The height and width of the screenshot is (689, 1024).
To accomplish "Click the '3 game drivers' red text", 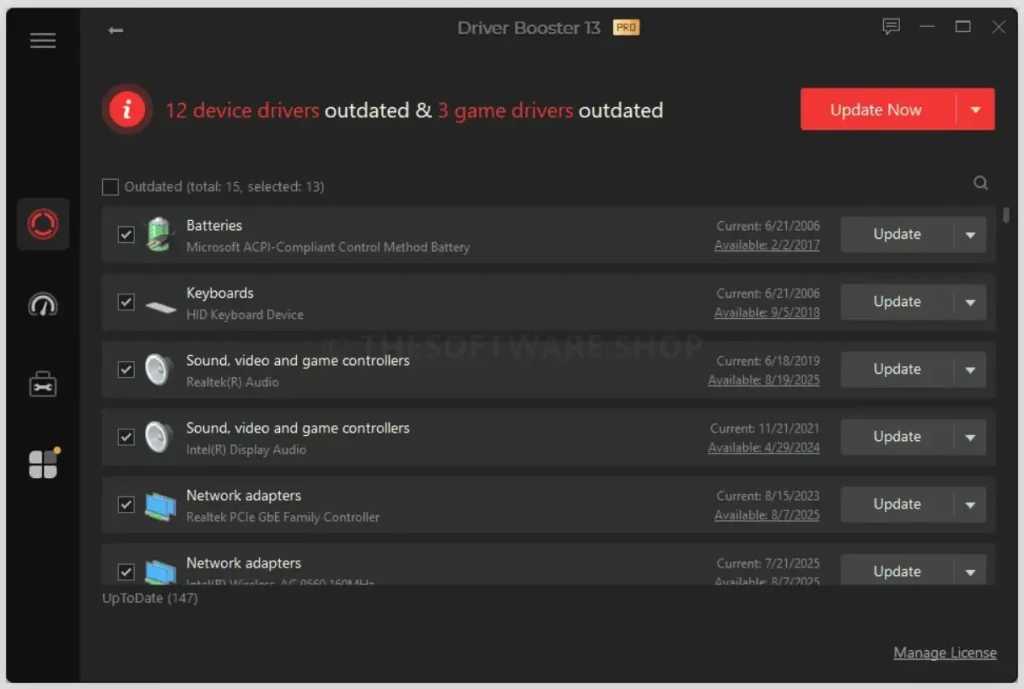I will (x=505, y=110).
